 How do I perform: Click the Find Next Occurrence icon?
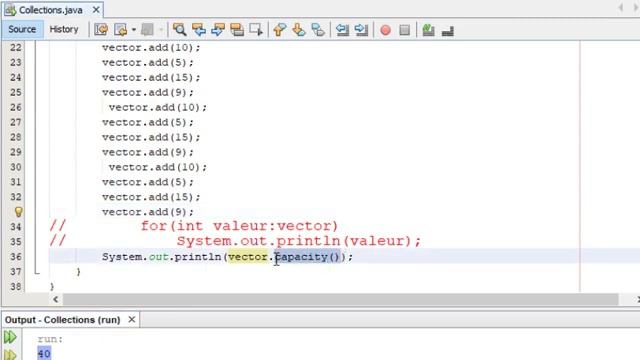[218, 29]
